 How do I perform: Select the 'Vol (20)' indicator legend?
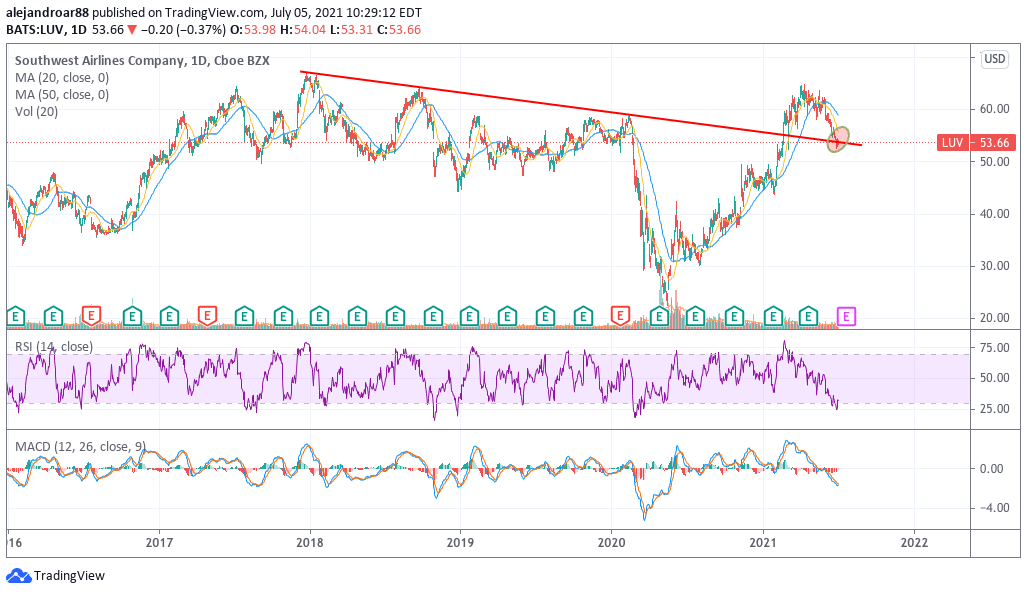point(37,112)
